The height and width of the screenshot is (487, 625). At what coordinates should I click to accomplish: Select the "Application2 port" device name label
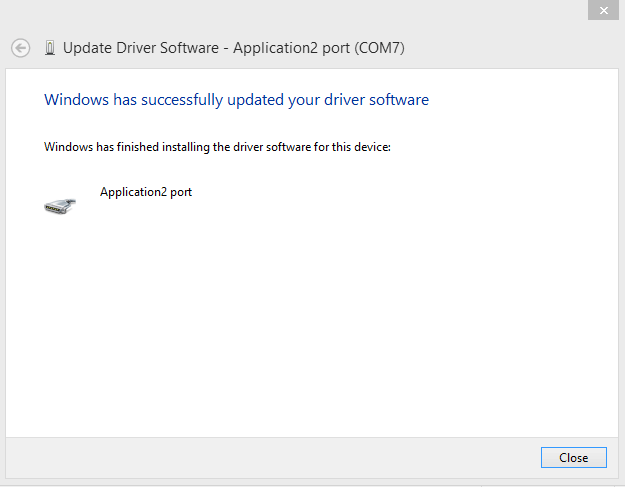point(146,192)
